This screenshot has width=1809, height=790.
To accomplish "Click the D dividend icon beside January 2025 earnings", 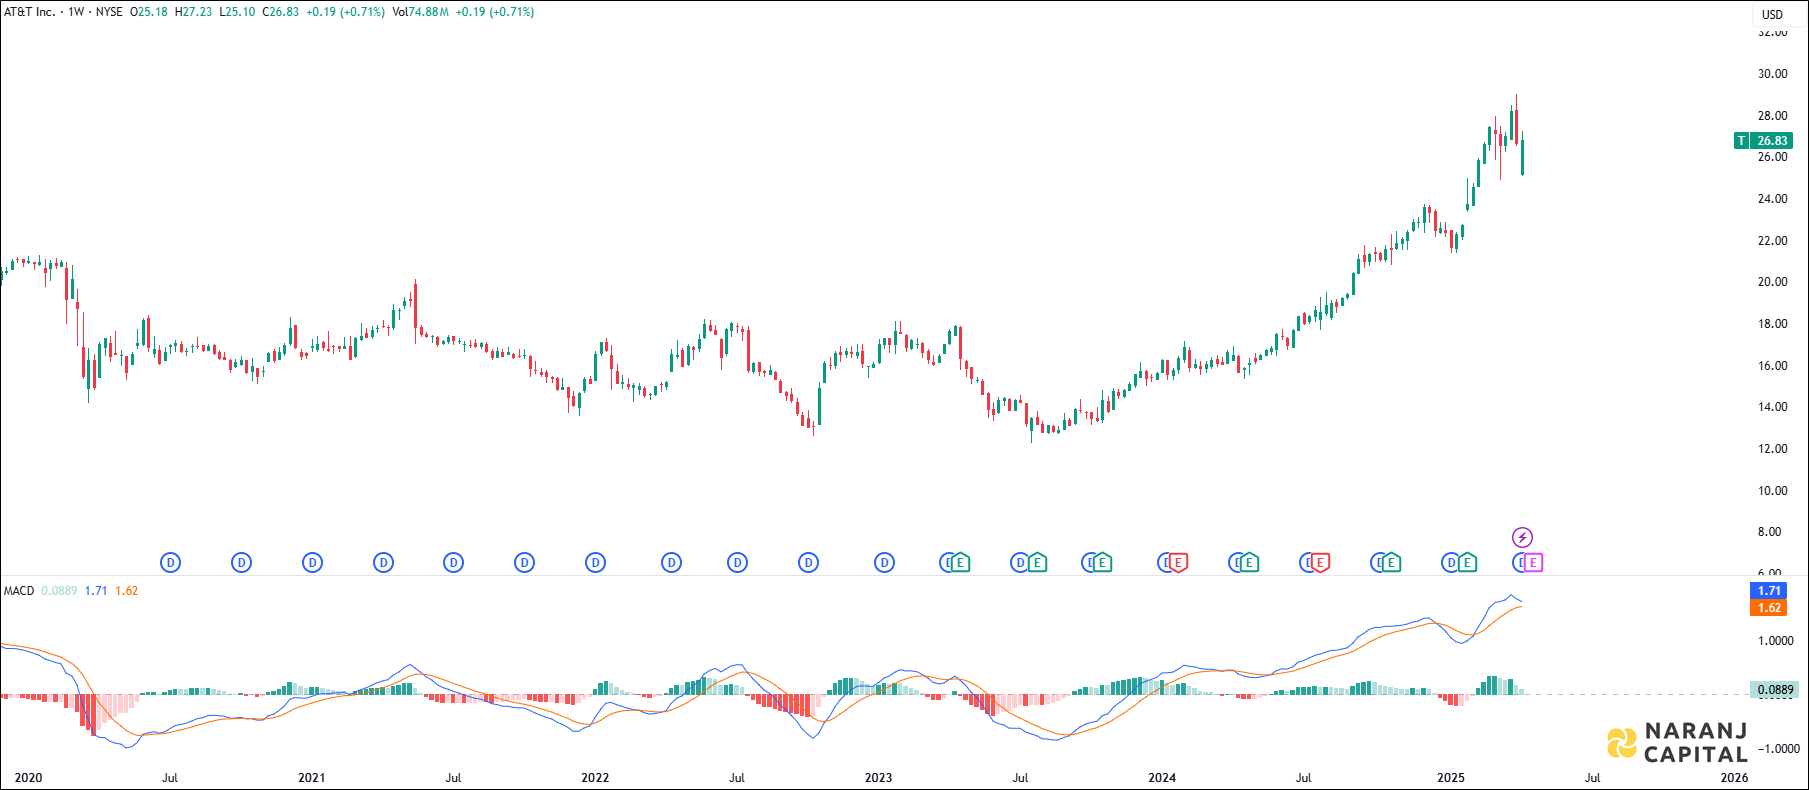I will pos(1451,563).
